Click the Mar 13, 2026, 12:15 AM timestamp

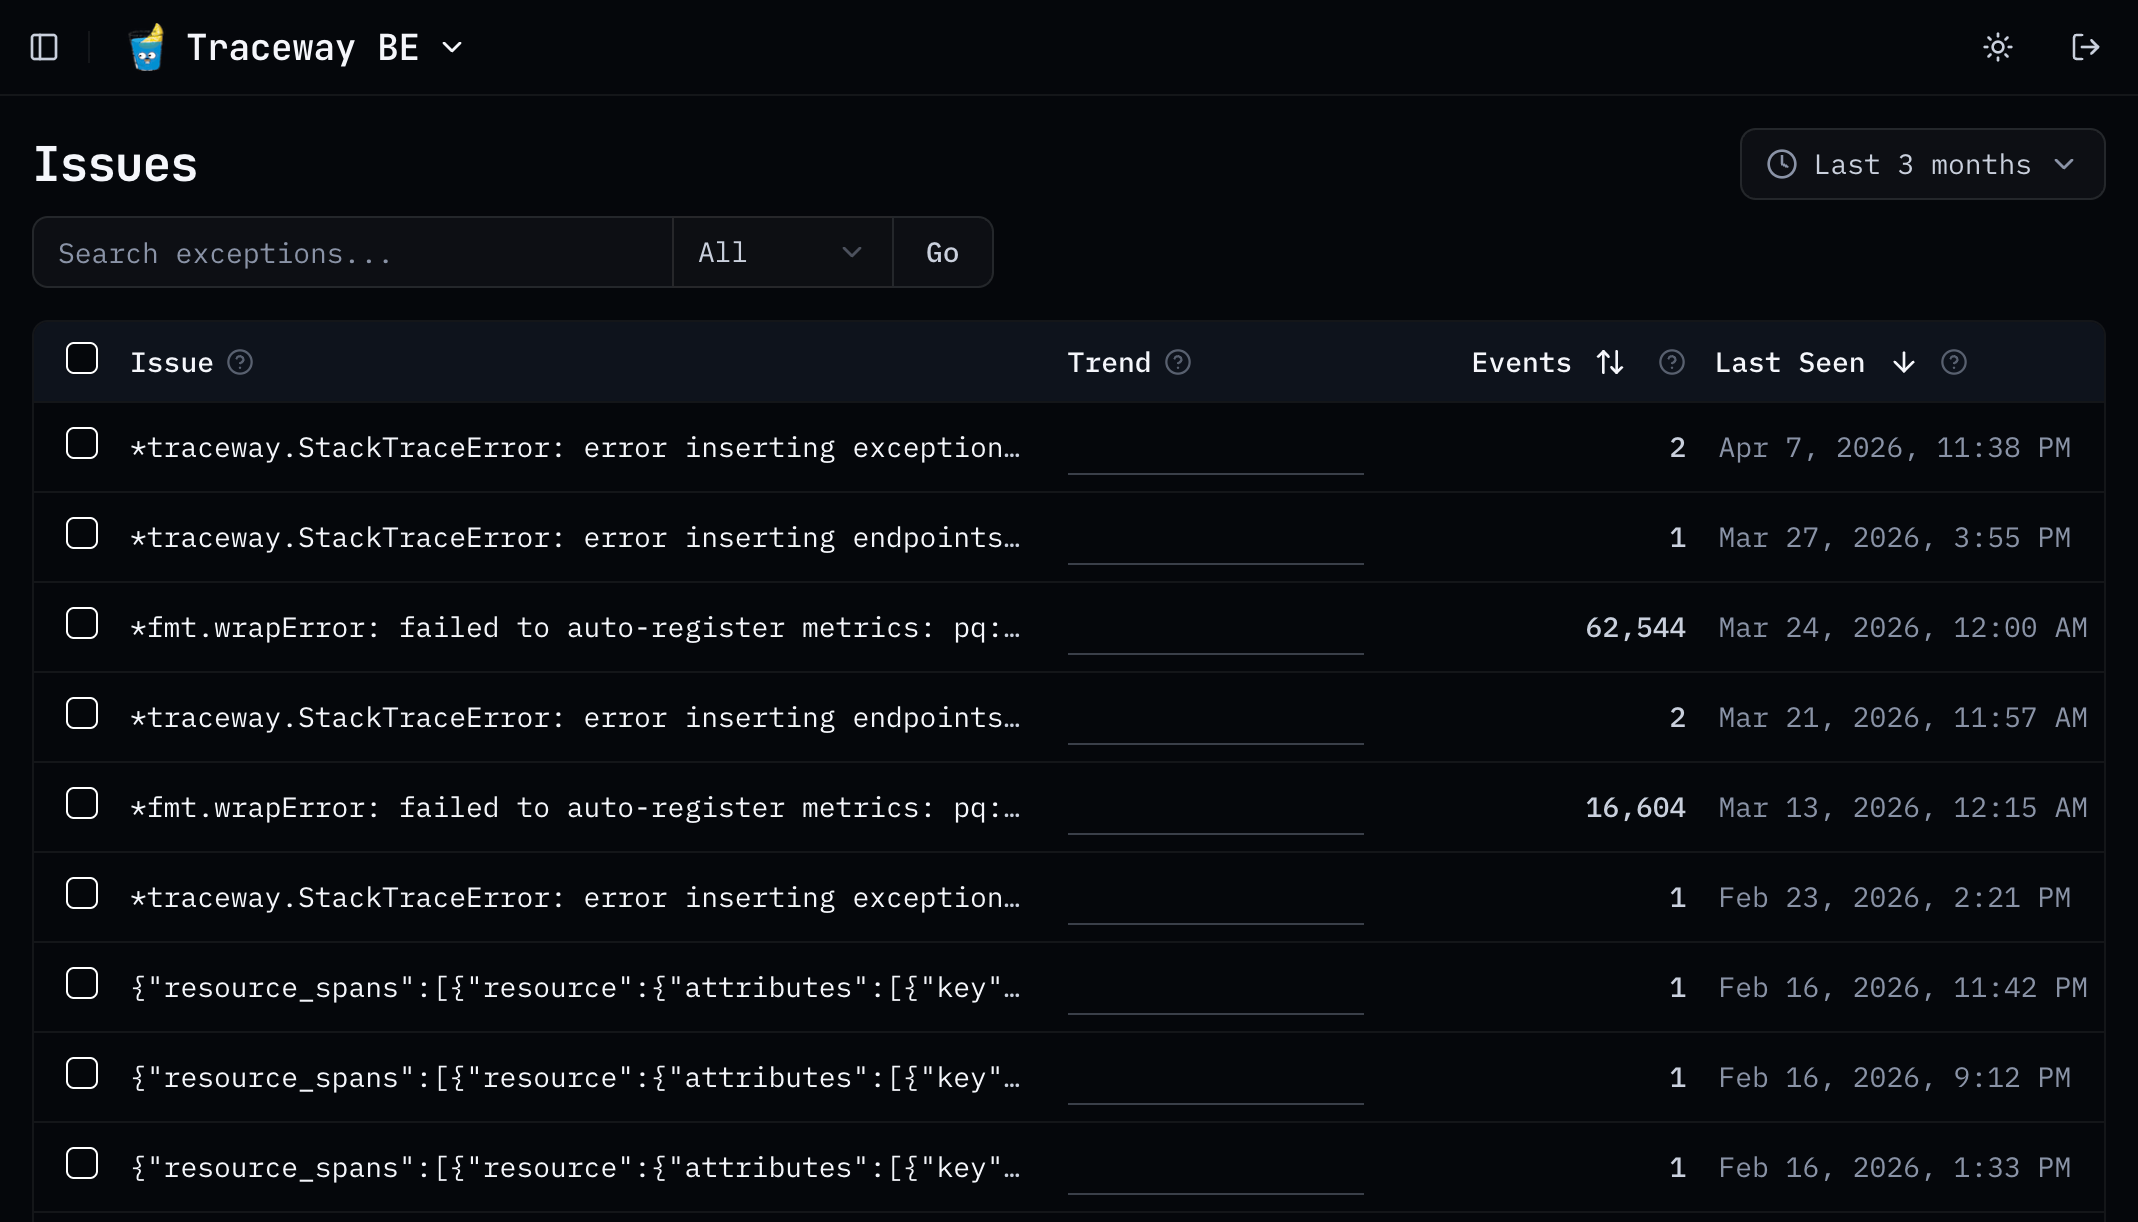[1903, 808]
